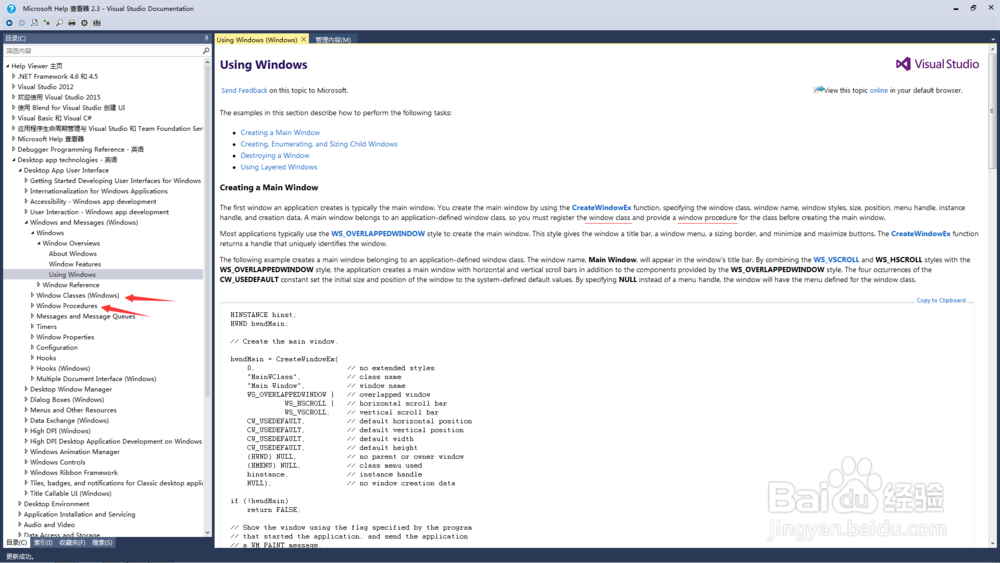Viewport: 1000px width, 563px height.
Task: Click Copy to Clipboard link
Action: [941, 300]
